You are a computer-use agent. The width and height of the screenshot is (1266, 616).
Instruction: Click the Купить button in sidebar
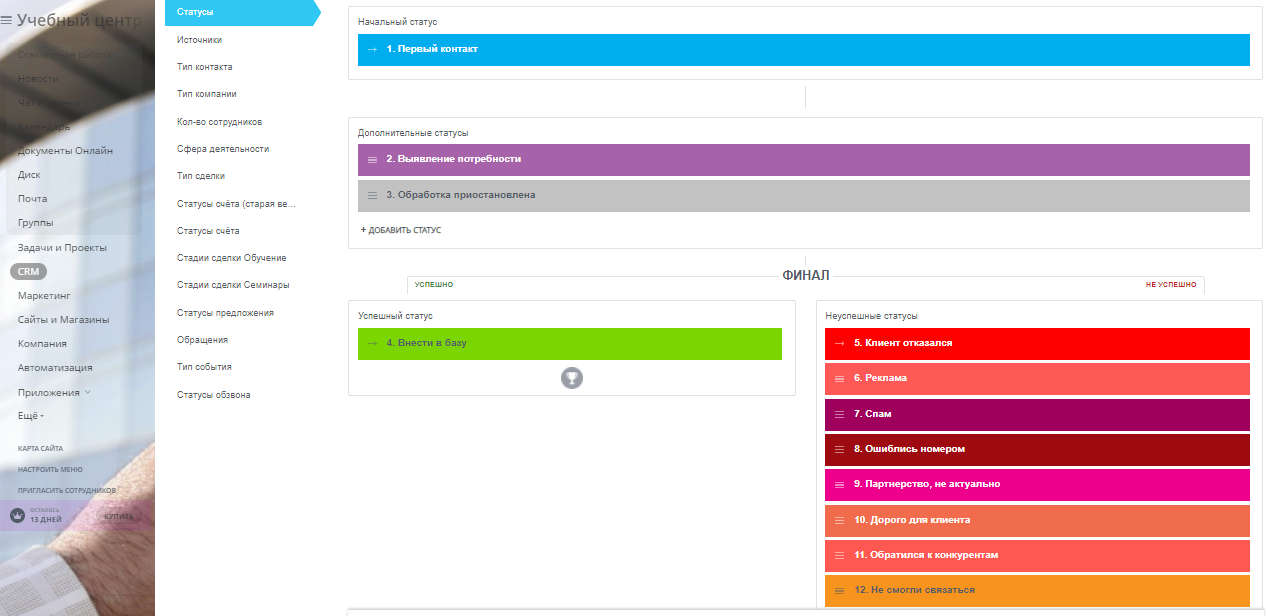pyautogui.click(x=119, y=516)
